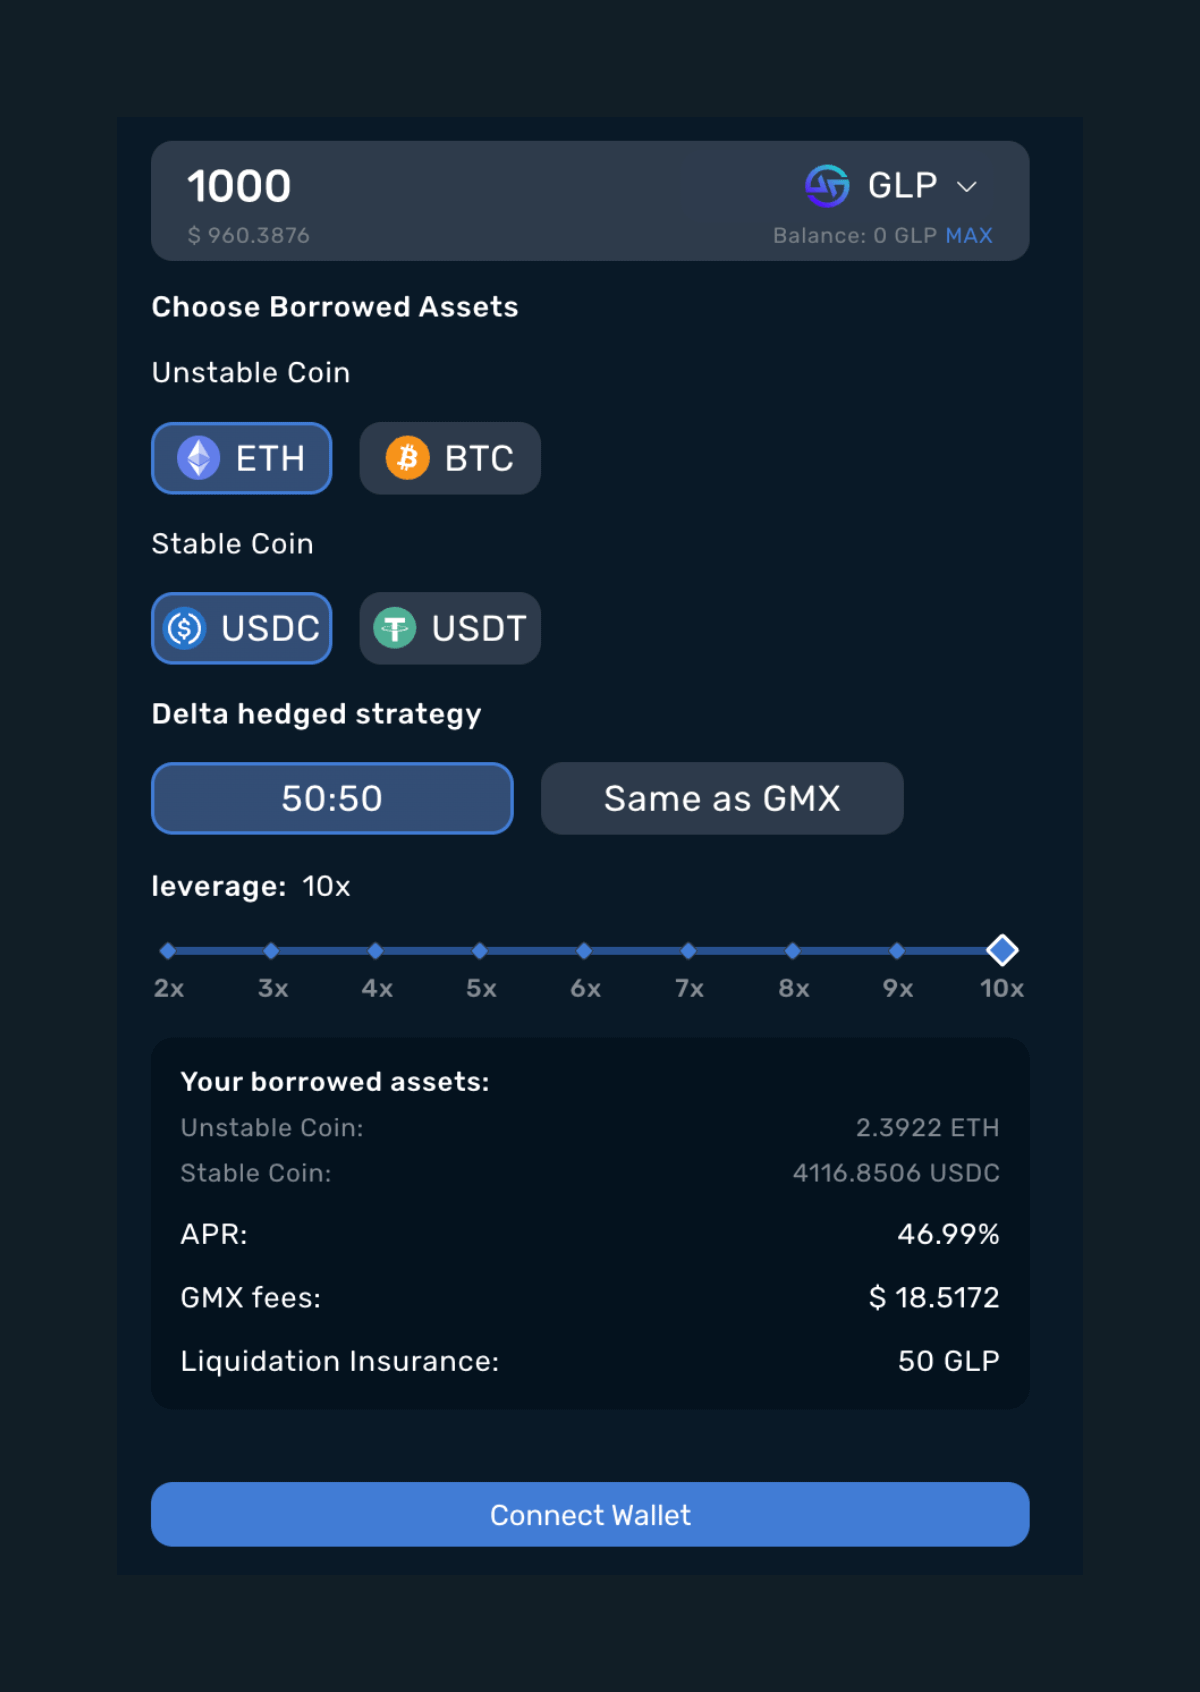The height and width of the screenshot is (1692, 1200).
Task: Click the MAX balance link
Action: 969,235
